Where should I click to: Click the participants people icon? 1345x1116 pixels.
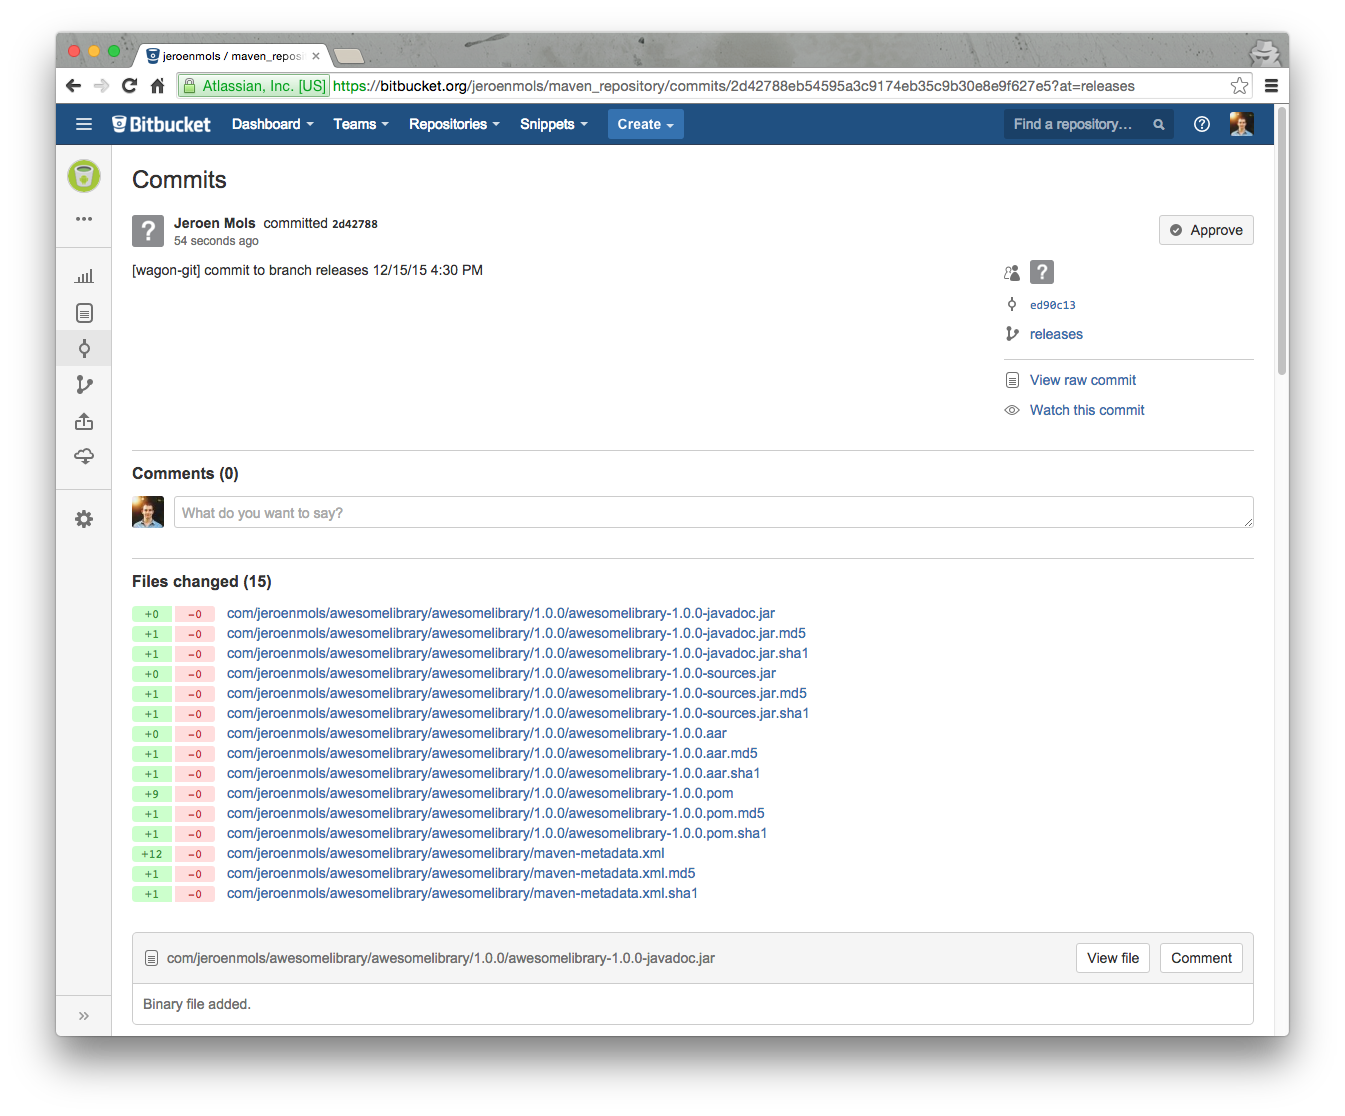1012,272
